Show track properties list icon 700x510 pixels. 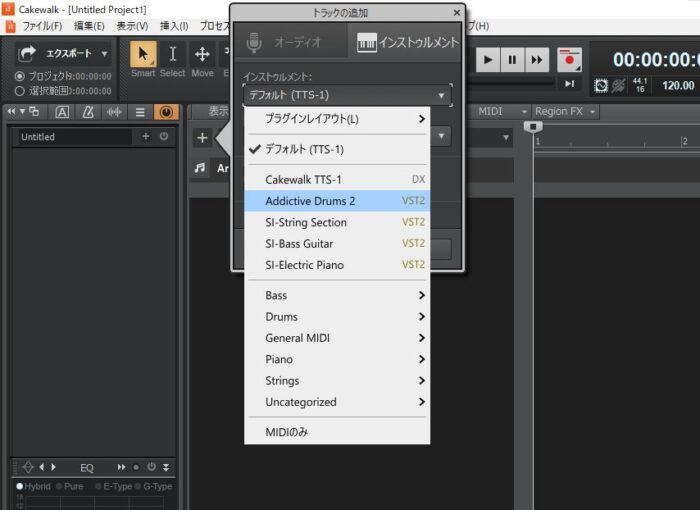[140, 112]
